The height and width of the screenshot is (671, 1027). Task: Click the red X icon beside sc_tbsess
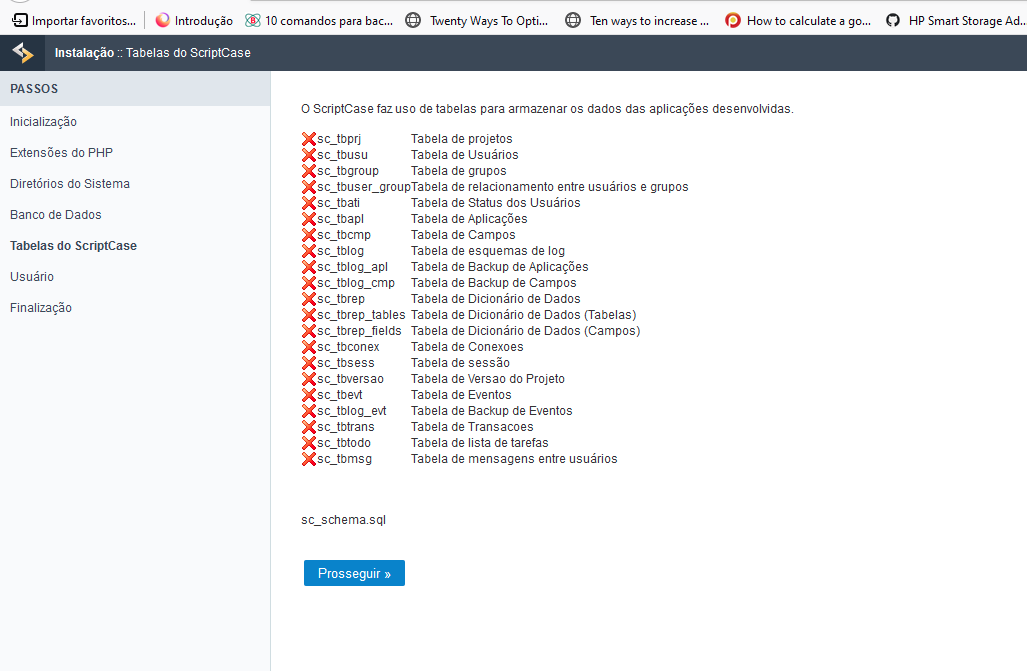point(308,363)
